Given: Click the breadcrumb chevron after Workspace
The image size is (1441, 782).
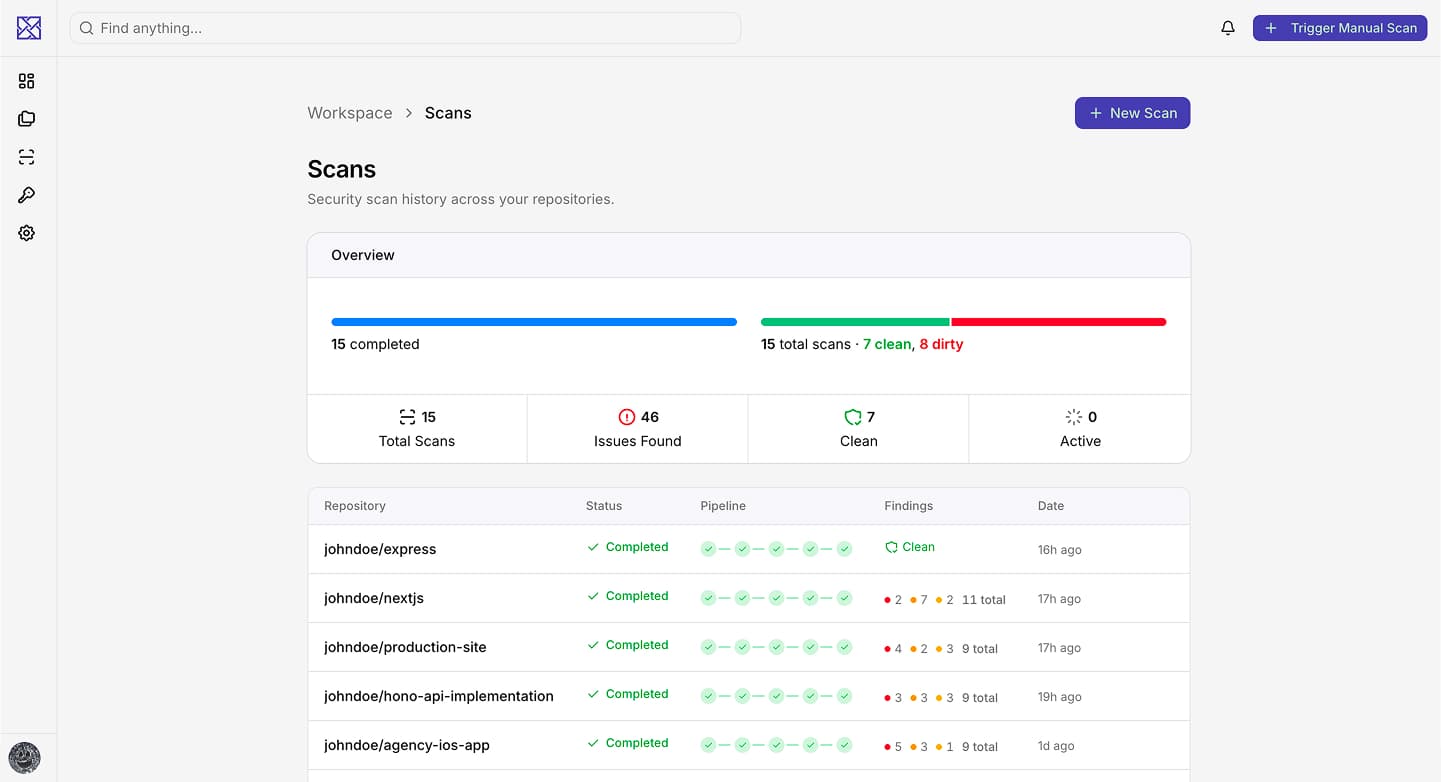Looking at the screenshot, I should coord(408,113).
